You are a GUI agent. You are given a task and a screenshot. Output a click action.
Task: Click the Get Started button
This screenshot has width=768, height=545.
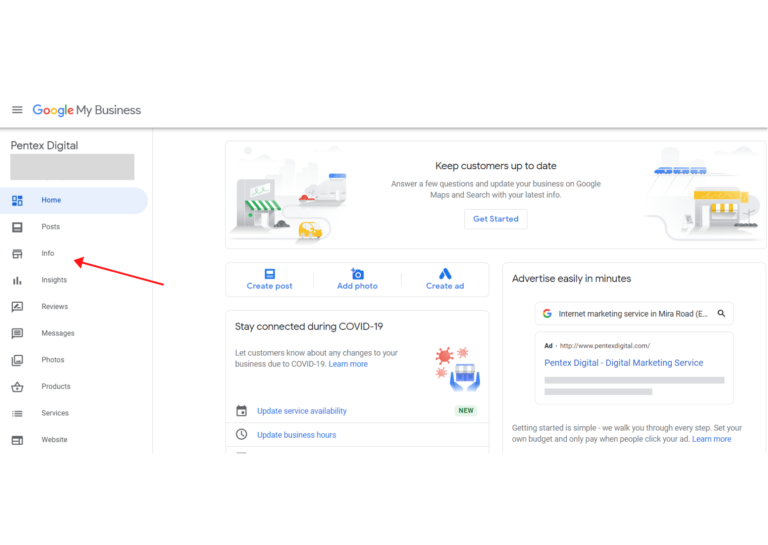pyautogui.click(x=496, y=219)
